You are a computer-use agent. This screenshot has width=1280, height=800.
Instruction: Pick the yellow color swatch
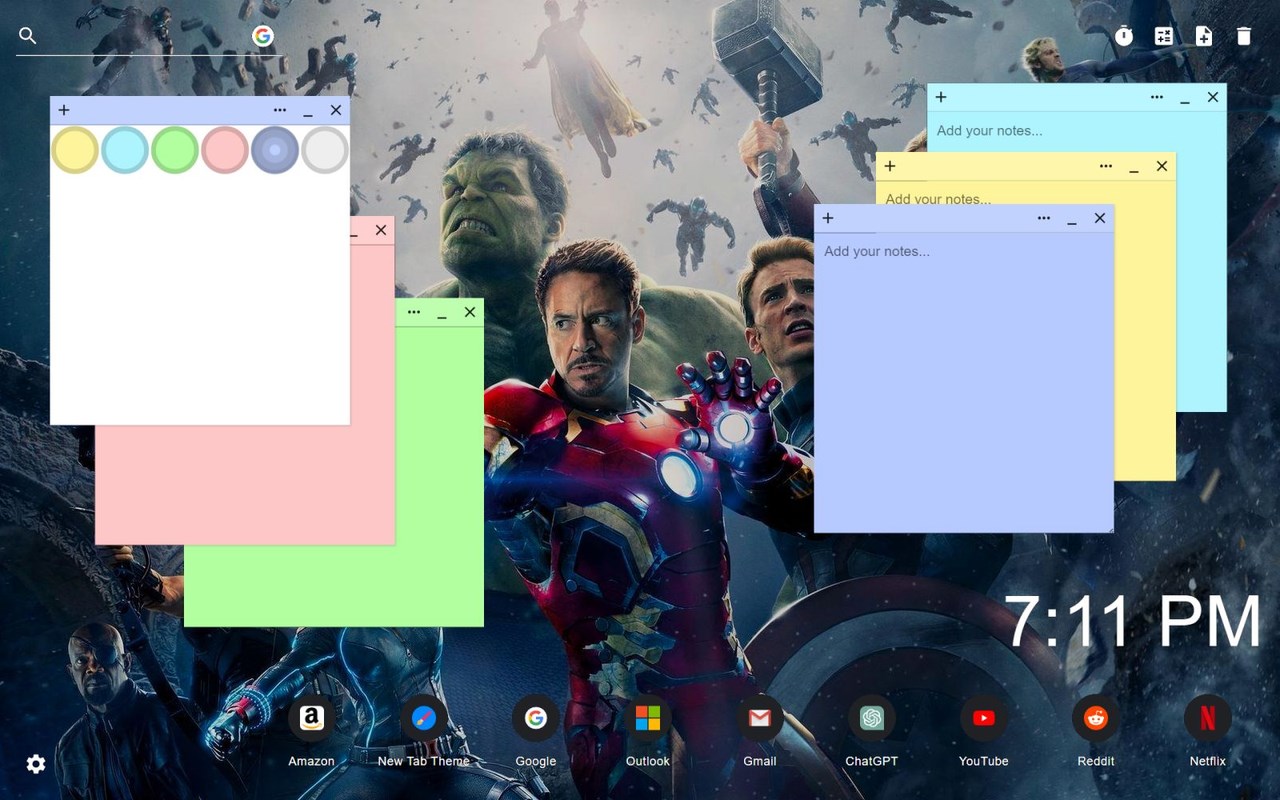(x=75, y=150)
